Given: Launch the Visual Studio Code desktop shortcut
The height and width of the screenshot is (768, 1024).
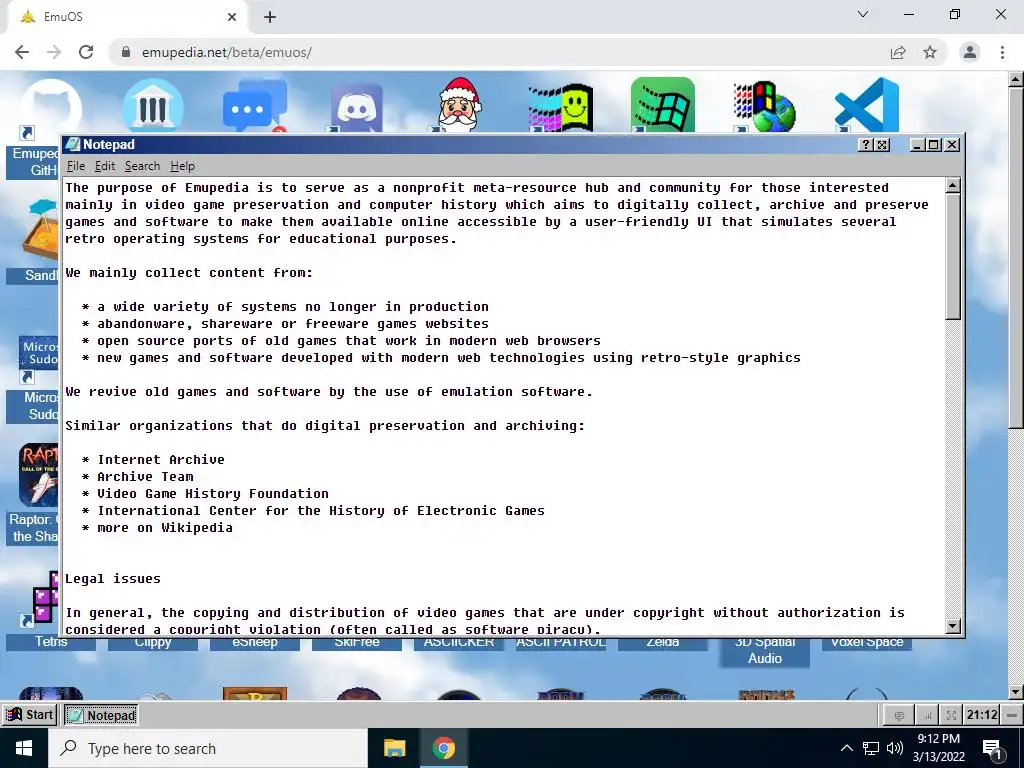Looking at the screenshot, I should coord(867,105).
